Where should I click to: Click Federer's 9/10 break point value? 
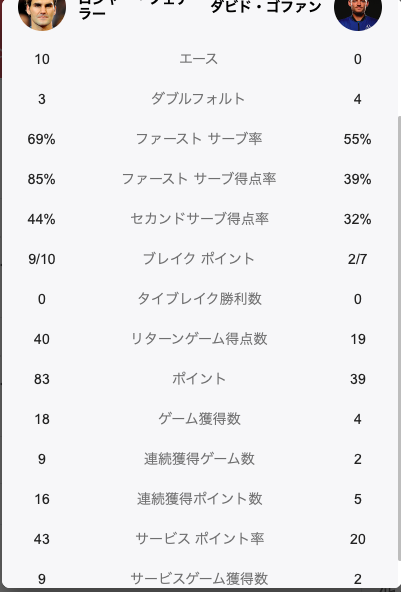click(x=42, y=259)
